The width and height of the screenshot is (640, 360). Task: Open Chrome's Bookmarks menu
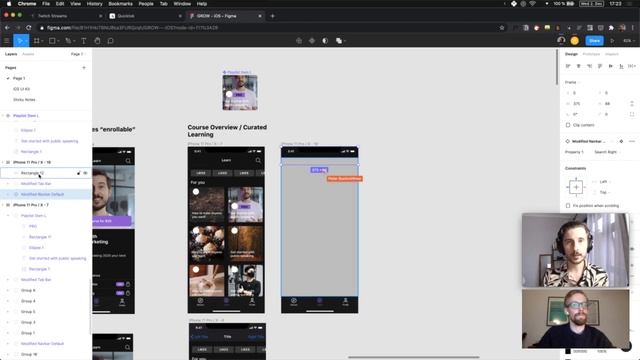click(x=120, y=4)
